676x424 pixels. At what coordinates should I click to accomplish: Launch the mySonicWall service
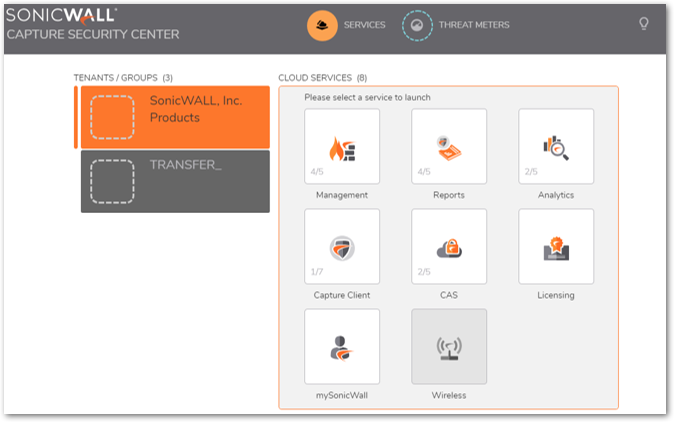tap(342, 346)
